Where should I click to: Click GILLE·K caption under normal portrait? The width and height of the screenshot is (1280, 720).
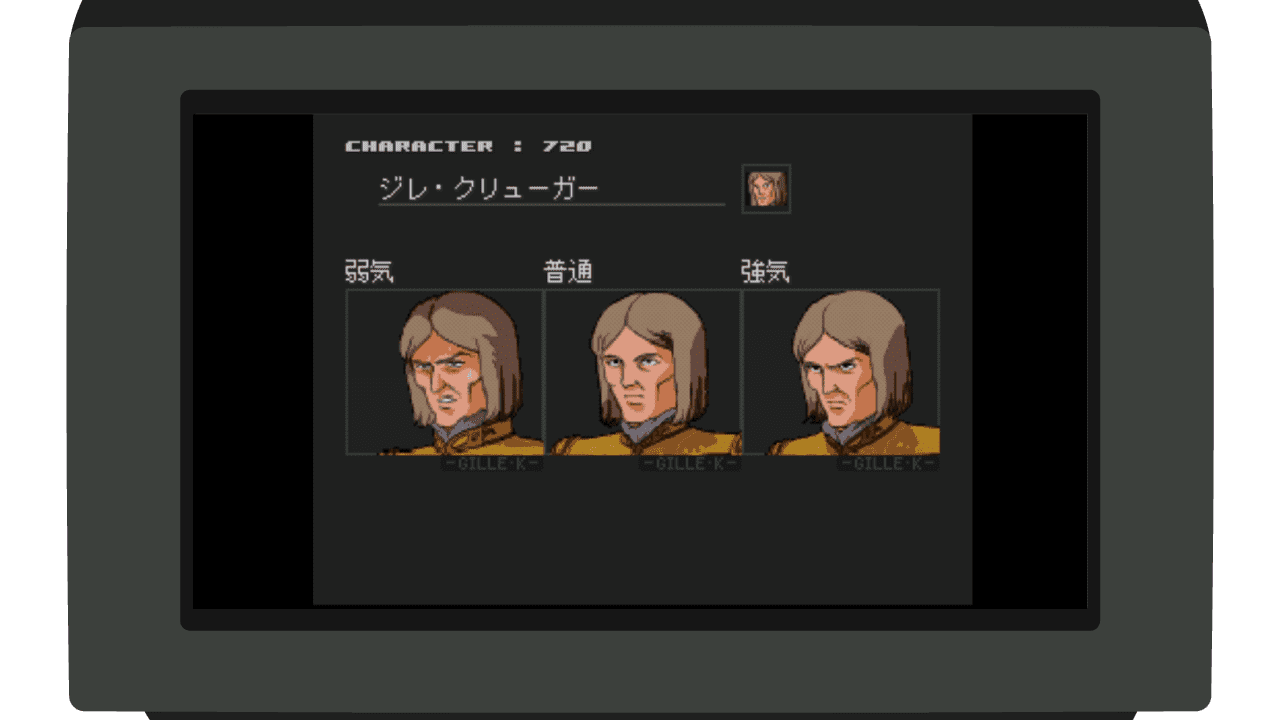click(x=690, y=464)
